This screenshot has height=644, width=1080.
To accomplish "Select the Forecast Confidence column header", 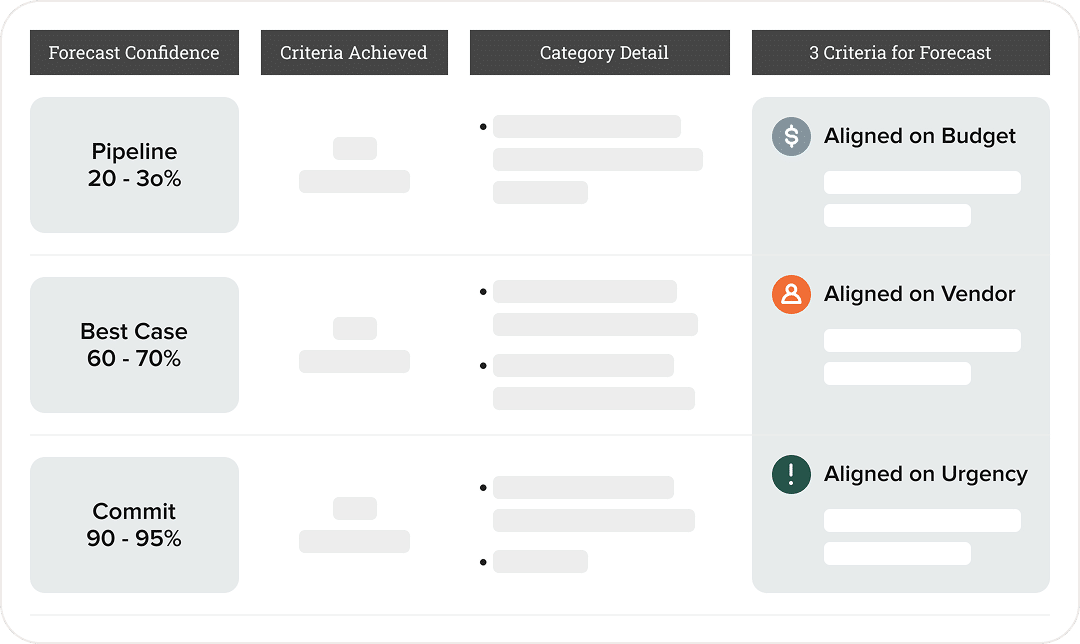I will [134, 52].
